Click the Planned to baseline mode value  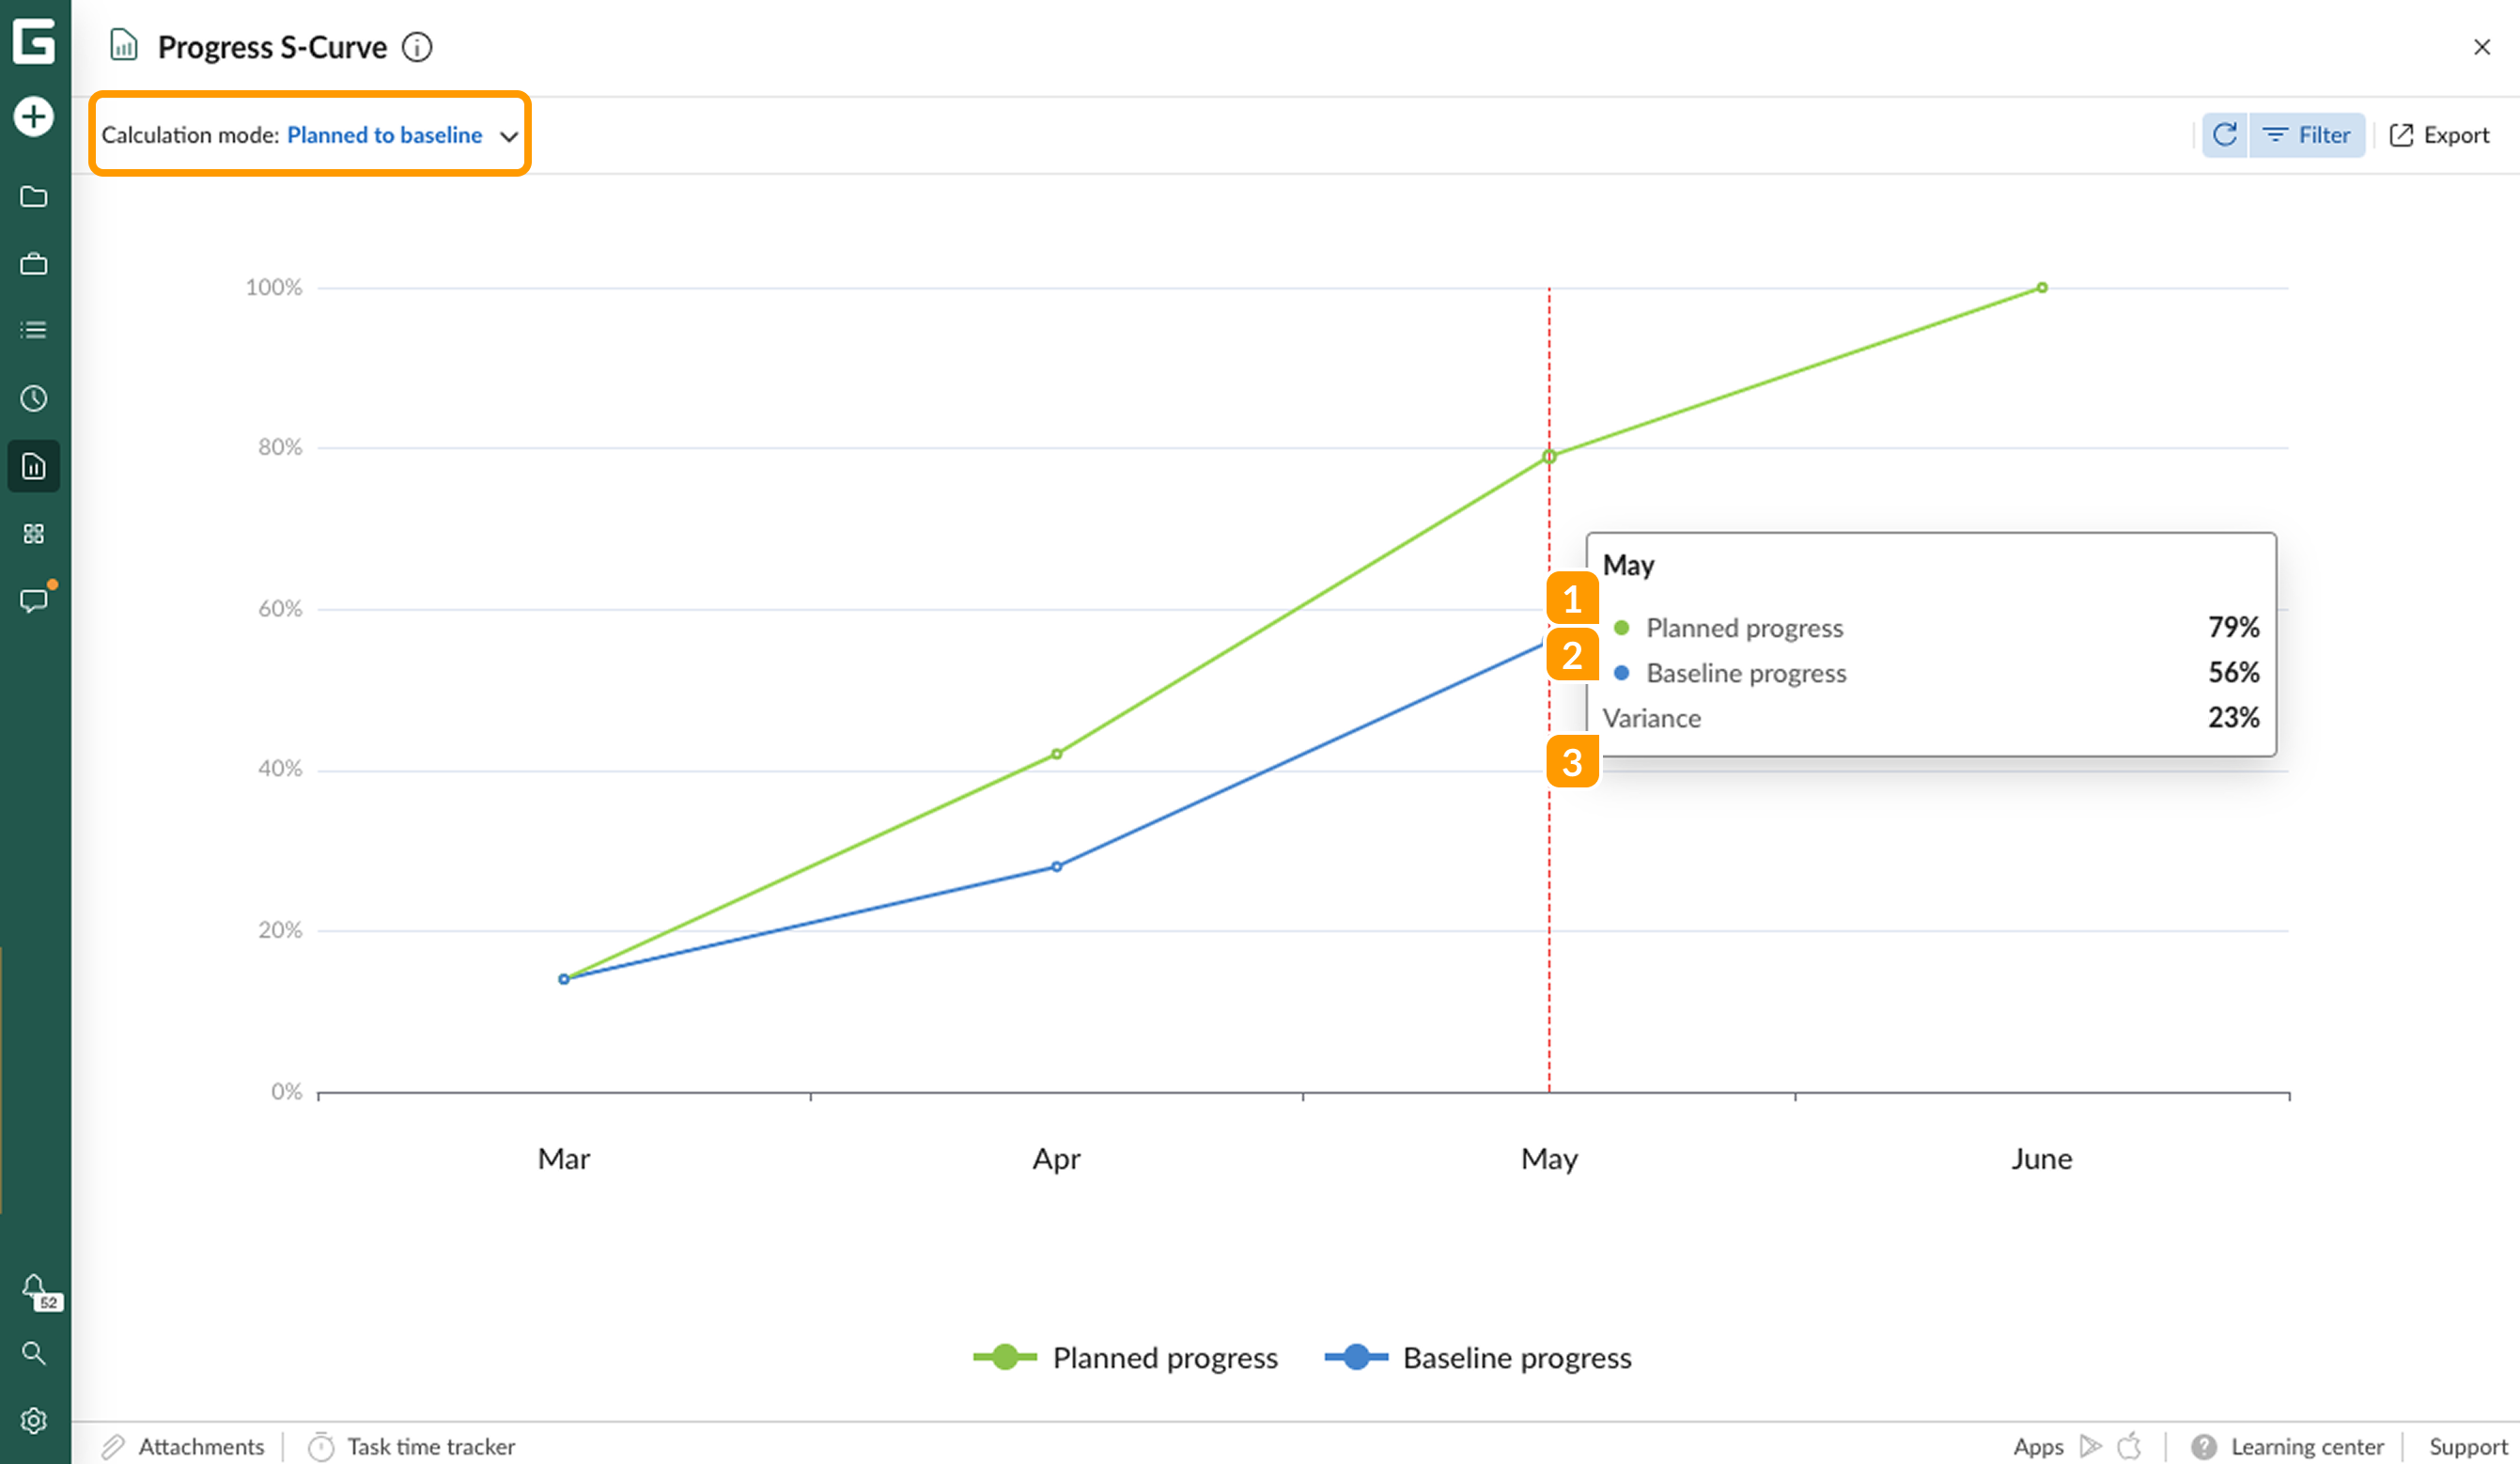coord(385,135)
